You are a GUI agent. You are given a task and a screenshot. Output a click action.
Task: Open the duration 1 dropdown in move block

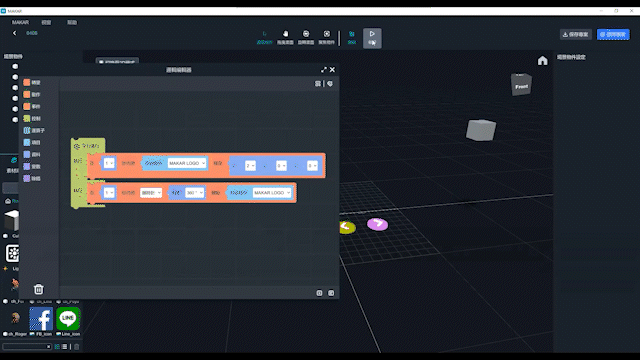(109, 163)
